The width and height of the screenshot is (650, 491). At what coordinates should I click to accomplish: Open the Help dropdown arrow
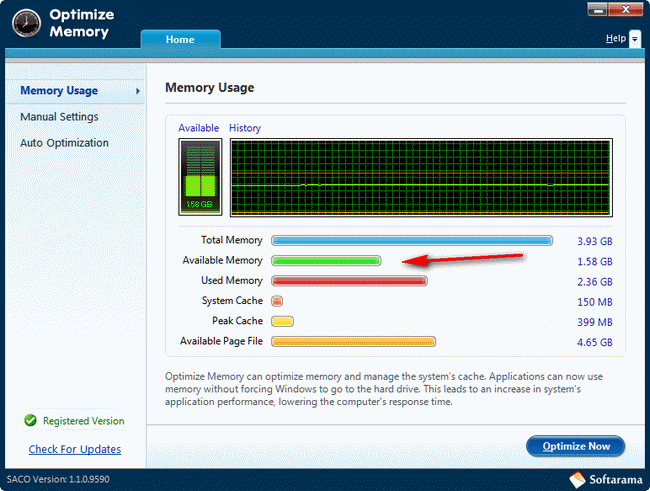coord(635,39)
